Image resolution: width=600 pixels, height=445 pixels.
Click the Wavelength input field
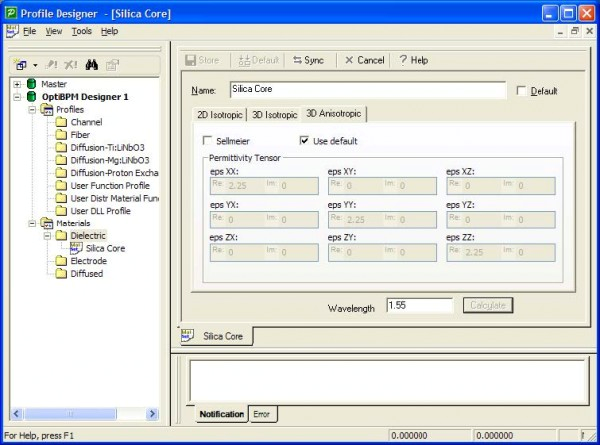419,305
